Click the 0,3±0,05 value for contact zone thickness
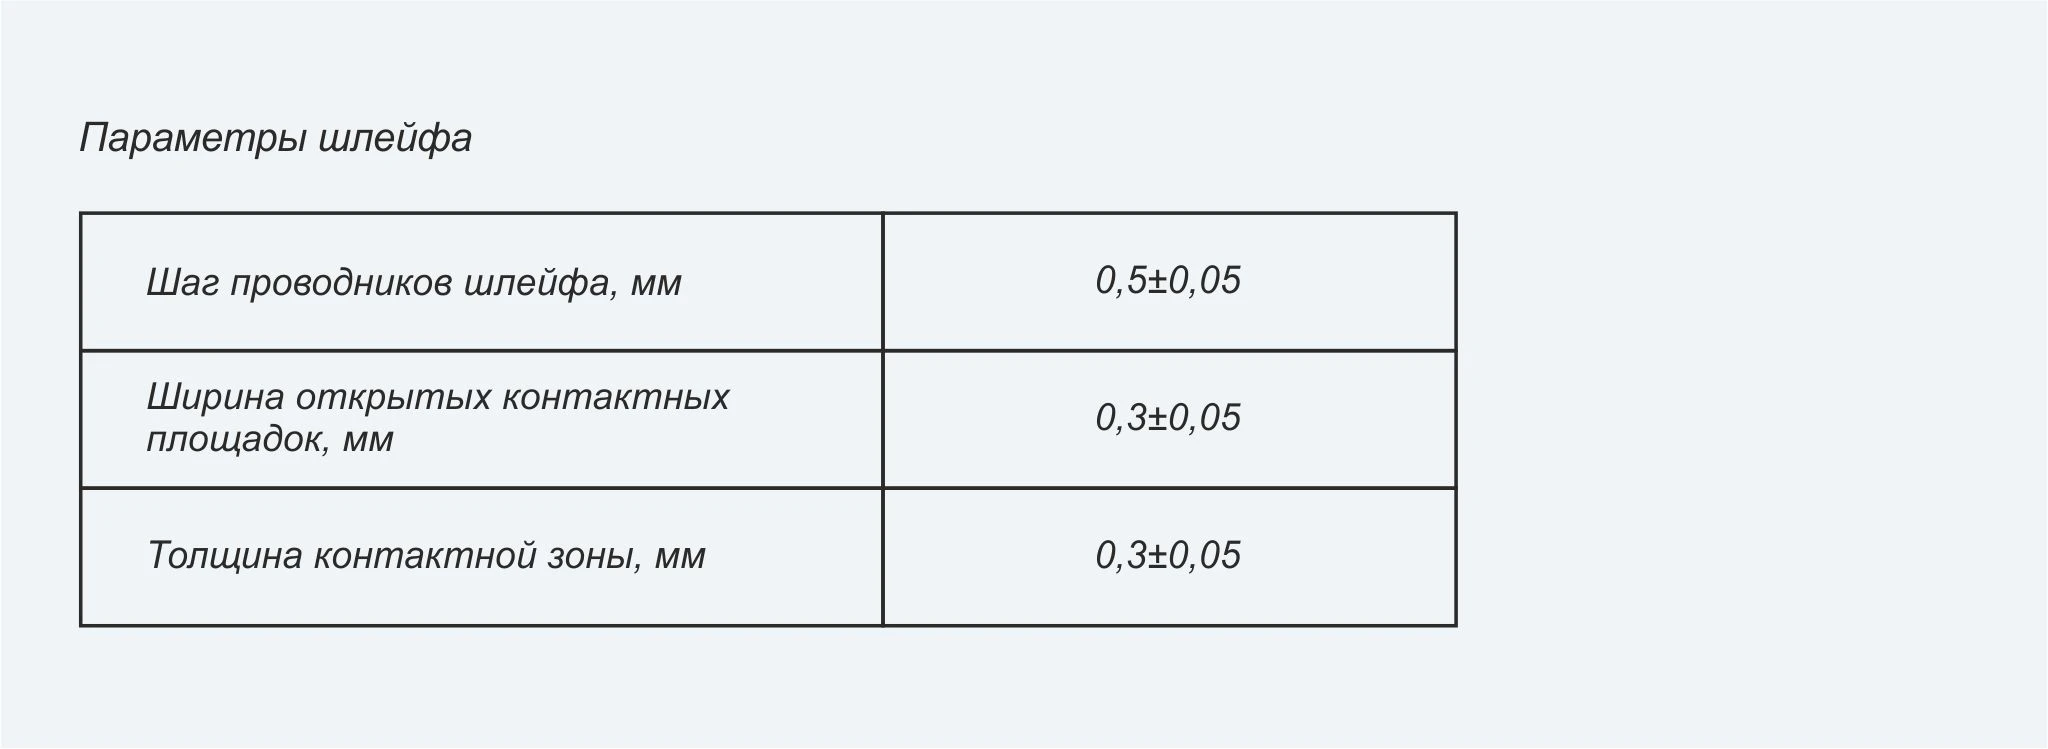Screen dimensions: 2048x749 click(1168, 555)
